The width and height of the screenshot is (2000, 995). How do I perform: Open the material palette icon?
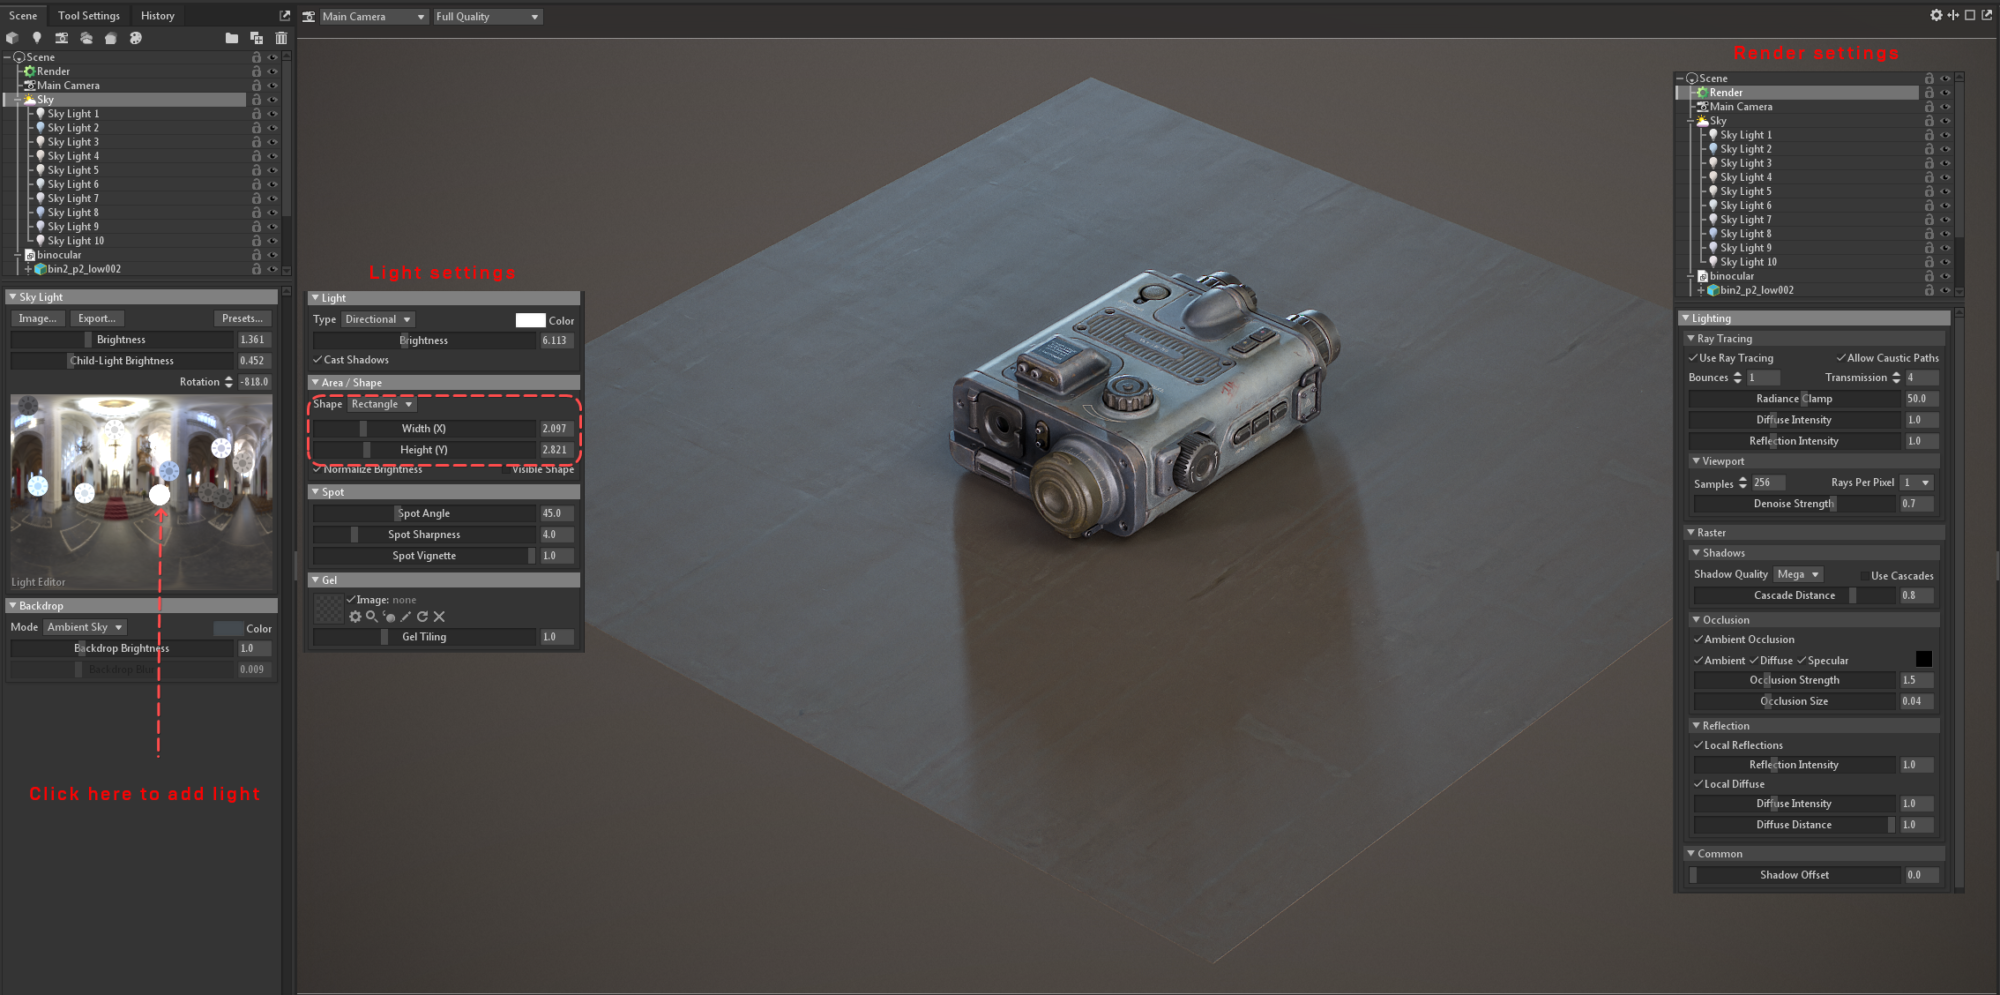tap(135, 37)
